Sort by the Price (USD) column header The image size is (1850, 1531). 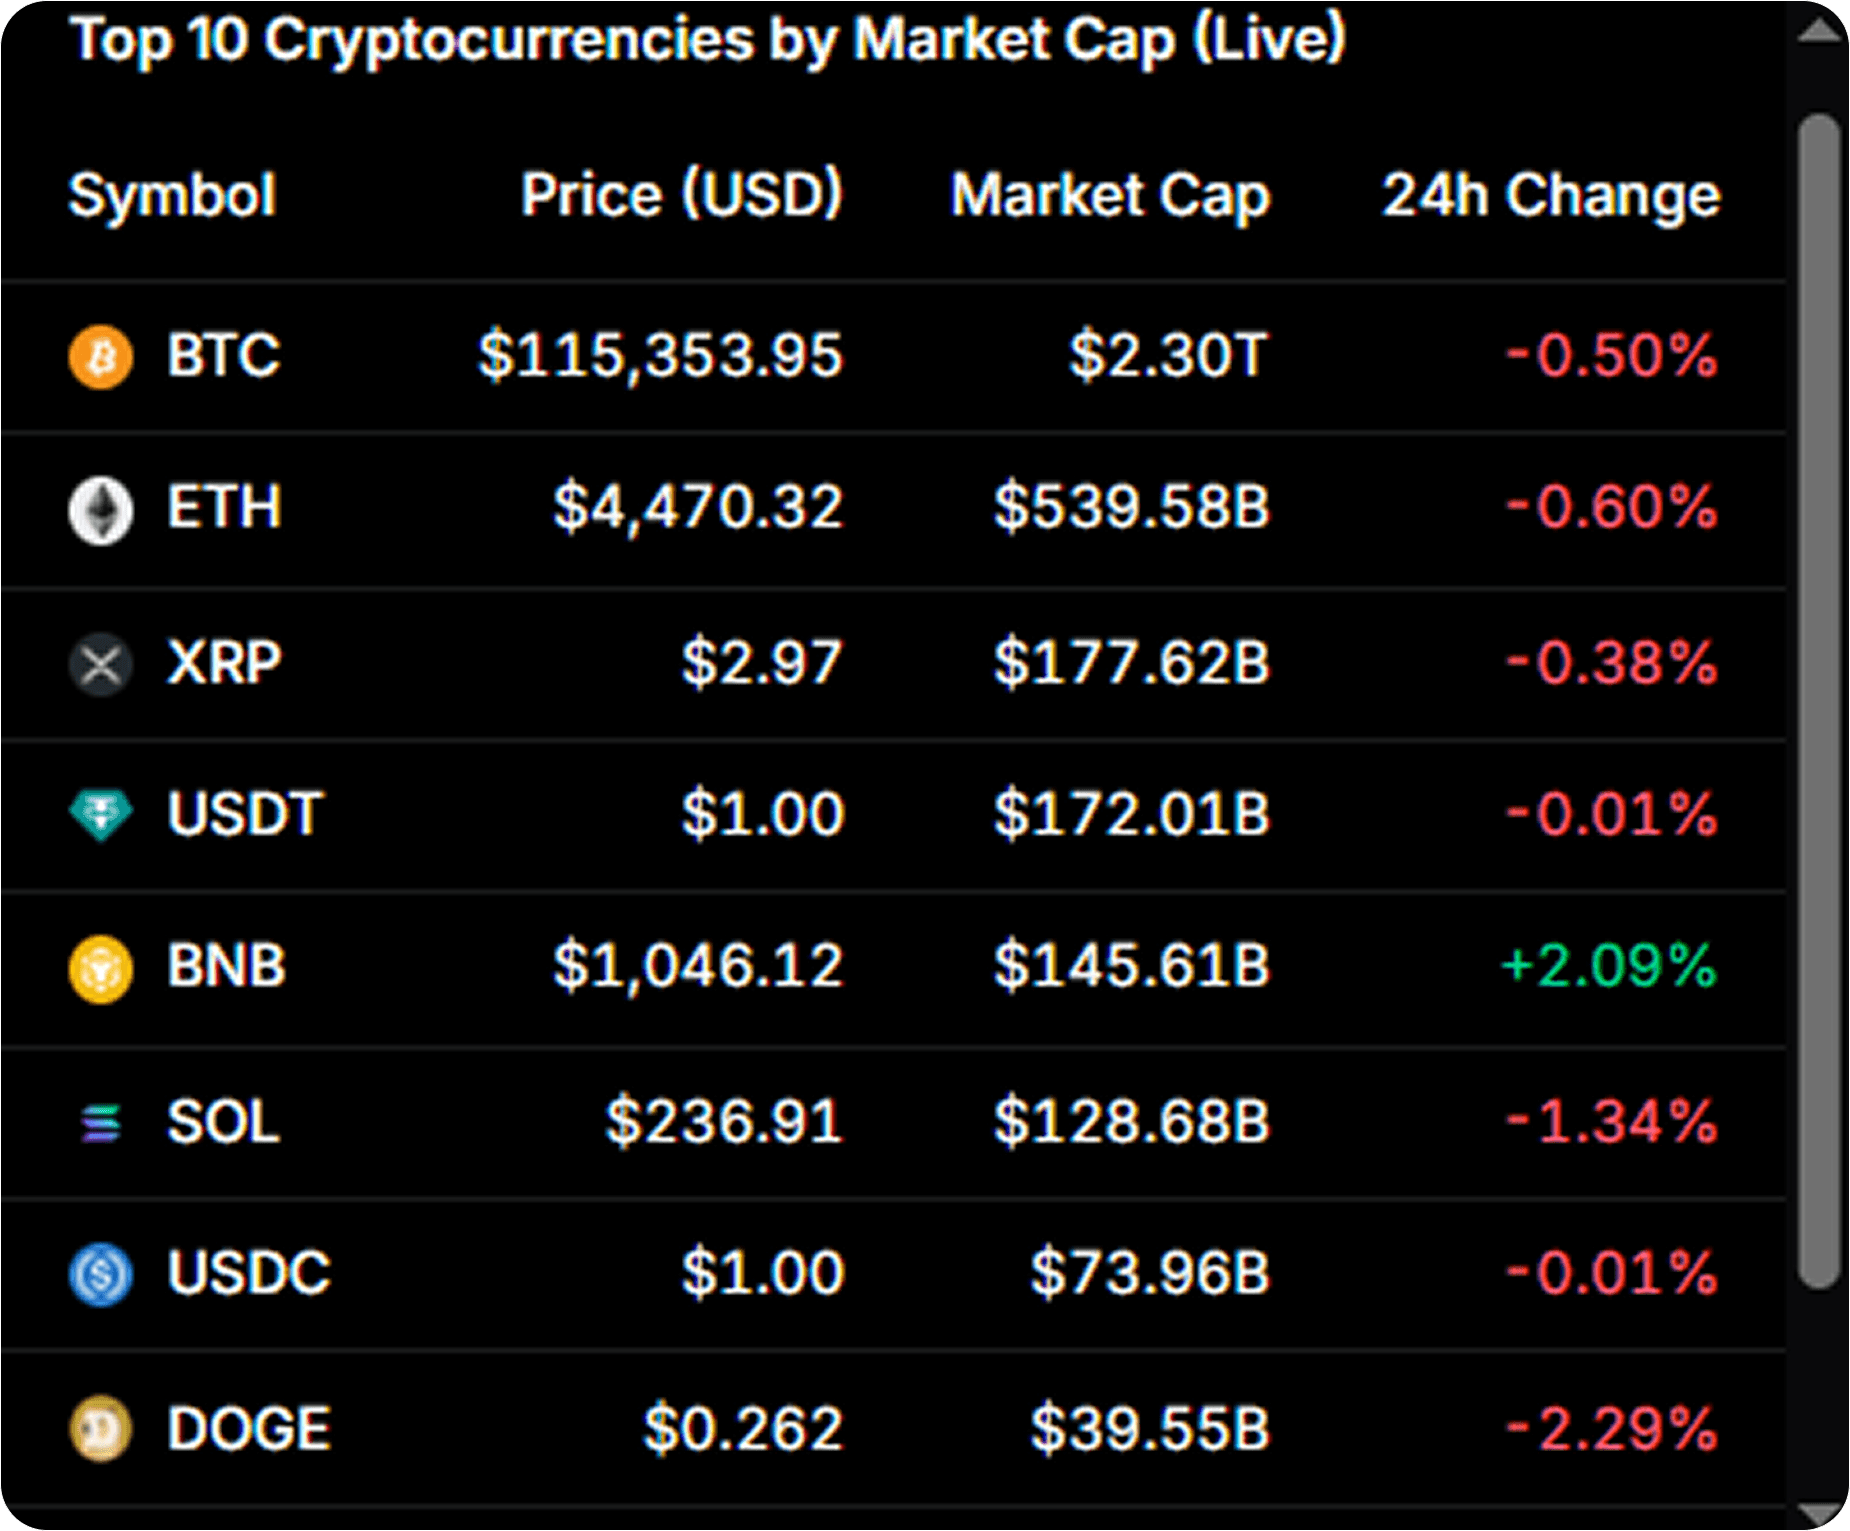pyautogui.click(x=682, y=193)
